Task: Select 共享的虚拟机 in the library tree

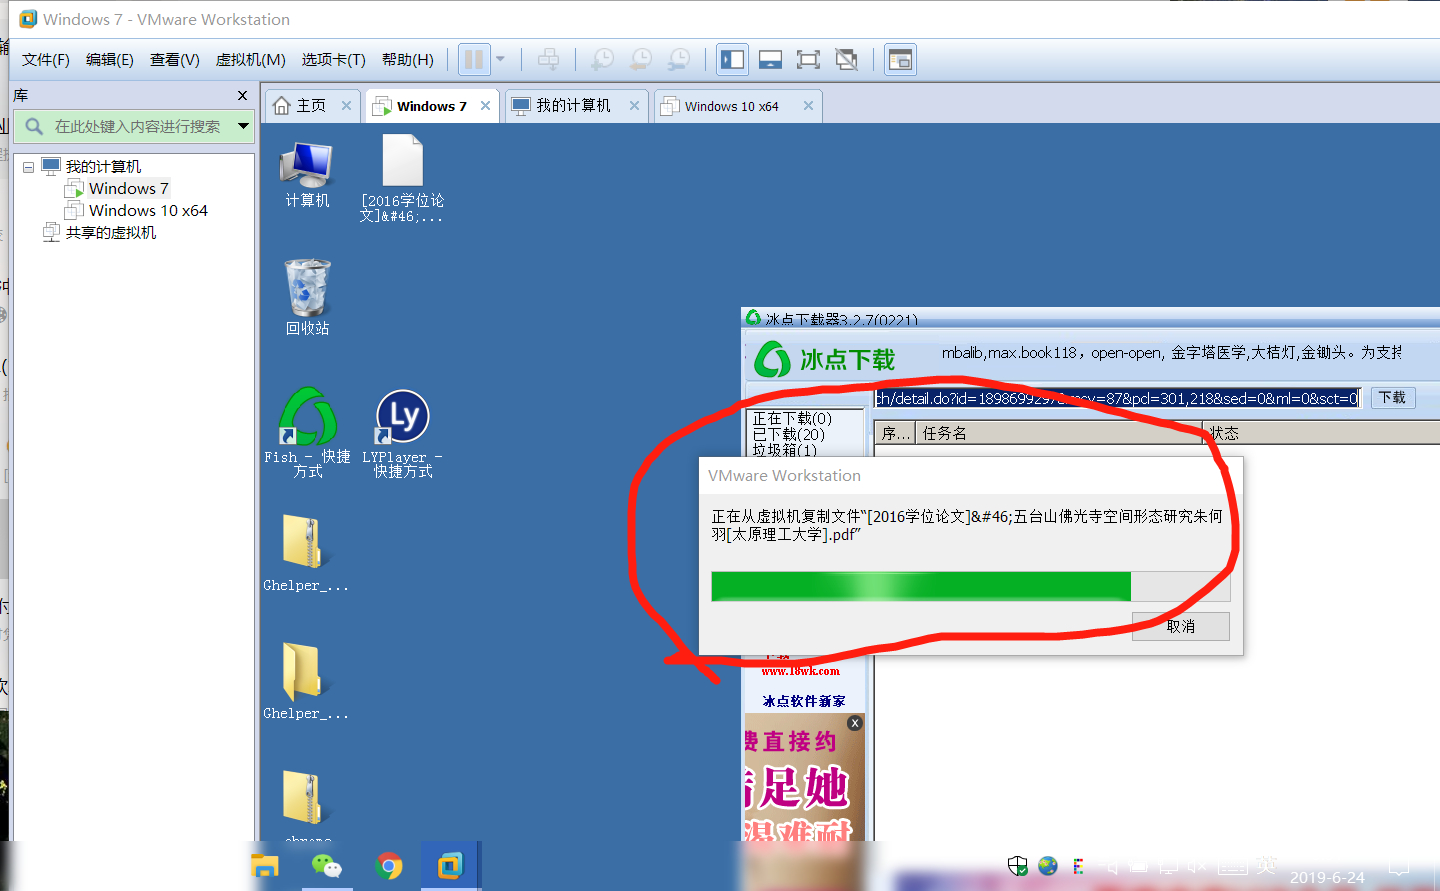Action: pos(111,233)
